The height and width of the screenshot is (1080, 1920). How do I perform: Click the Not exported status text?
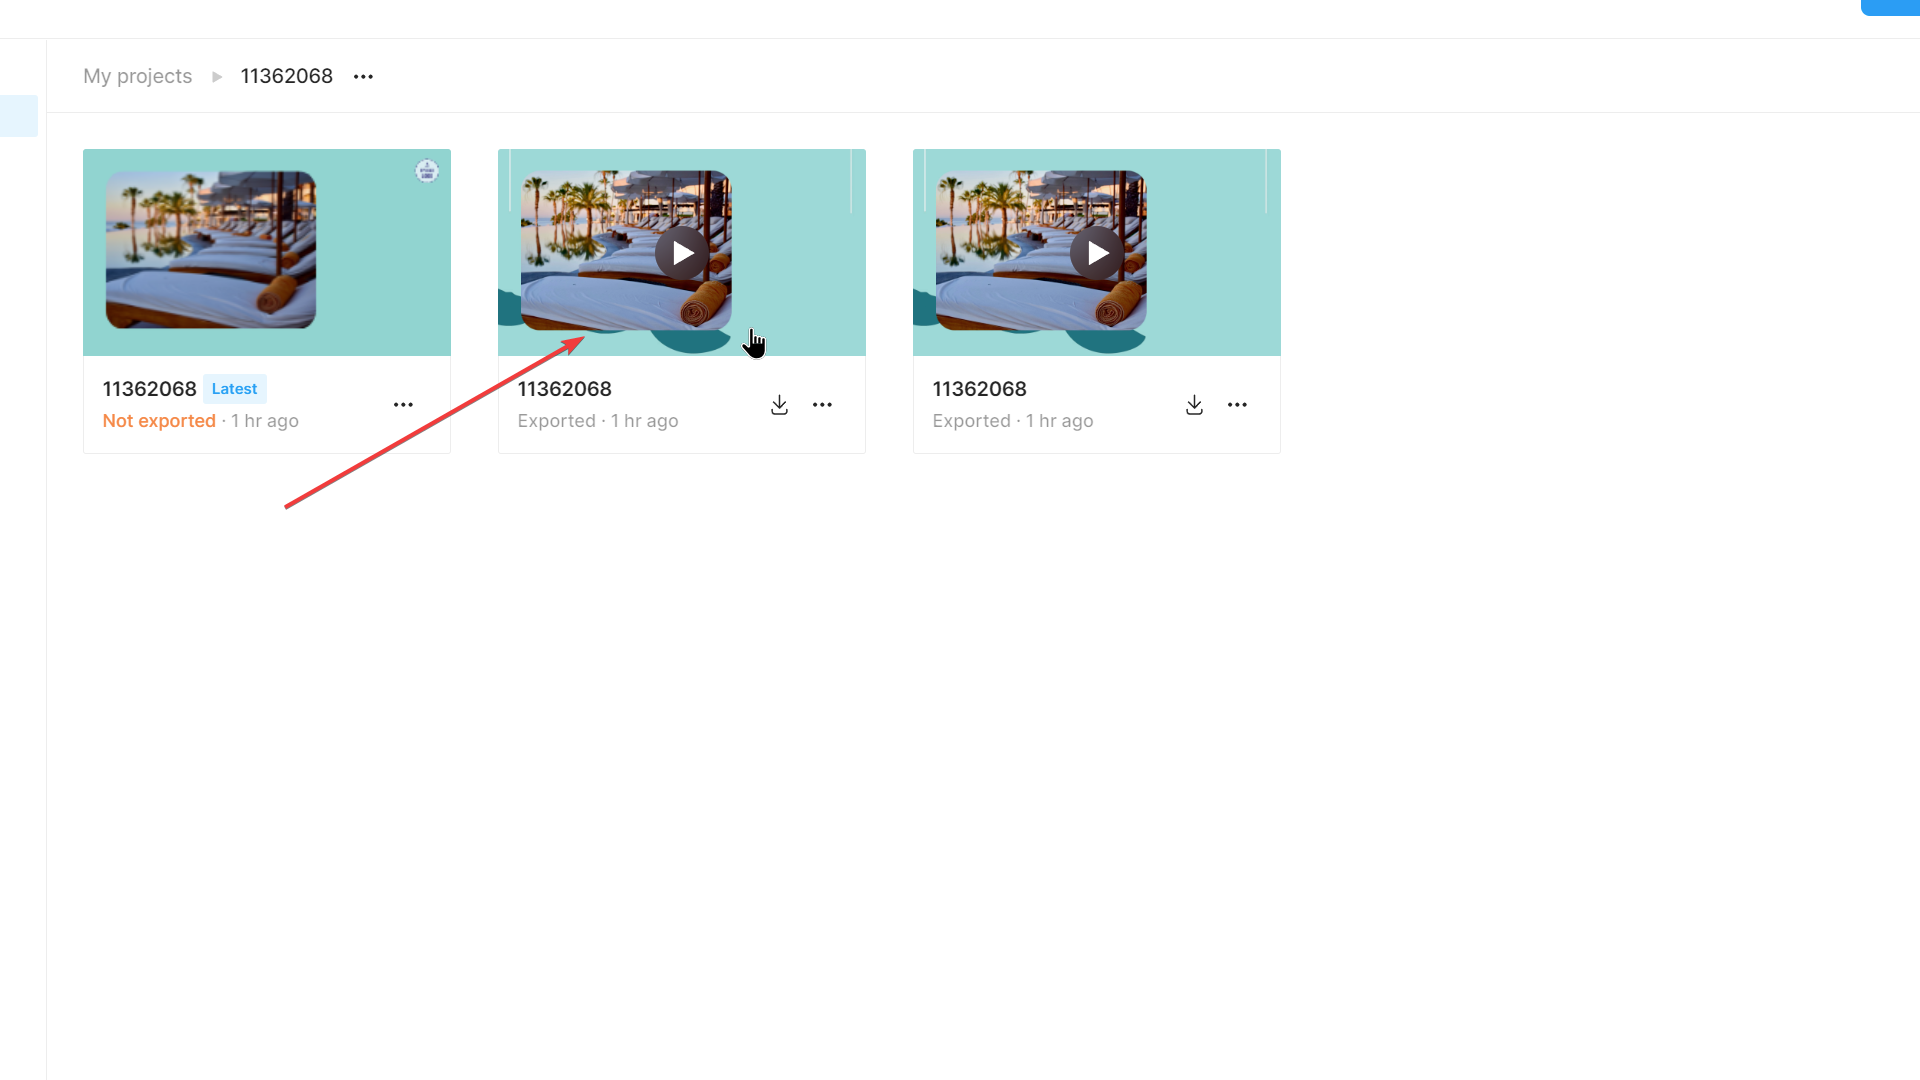click(159, 421)
